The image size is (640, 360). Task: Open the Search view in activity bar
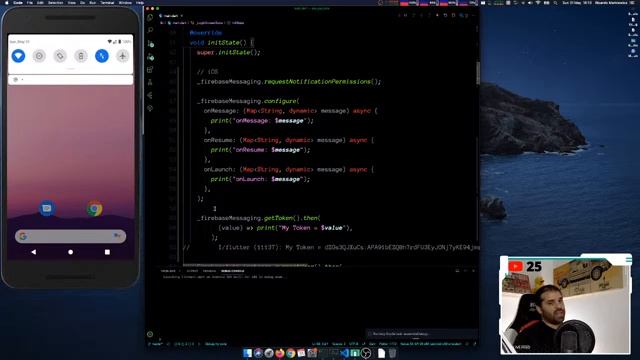[150, 30]
